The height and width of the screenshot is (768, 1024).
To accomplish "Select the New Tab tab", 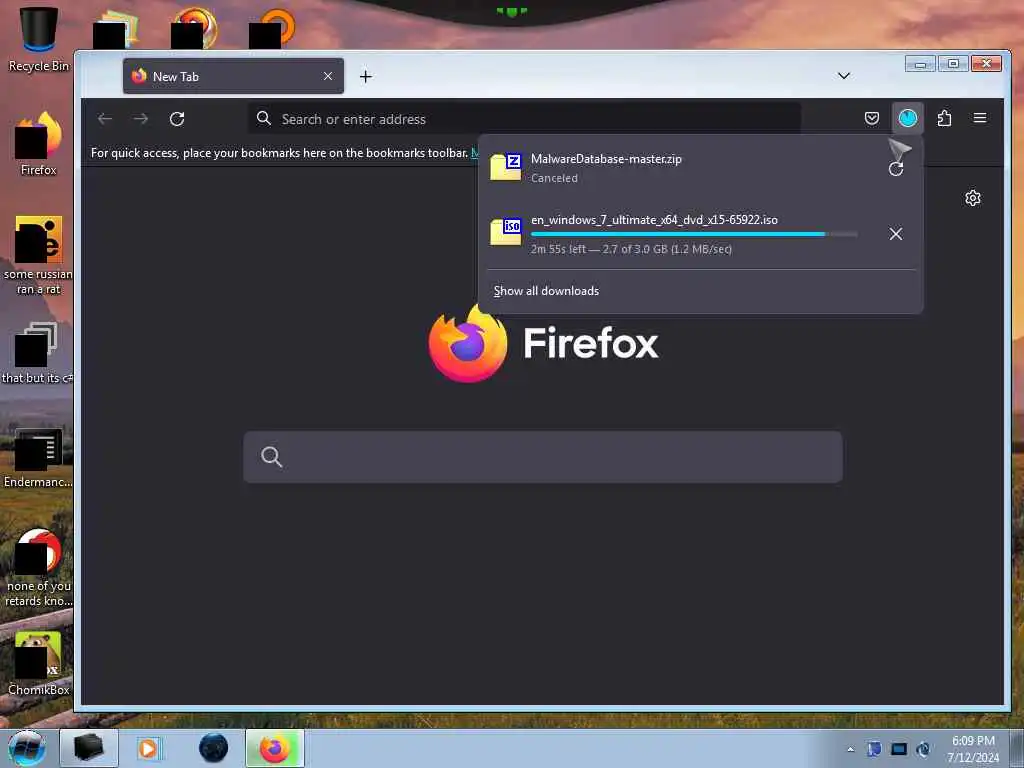I will pos(233,76).
